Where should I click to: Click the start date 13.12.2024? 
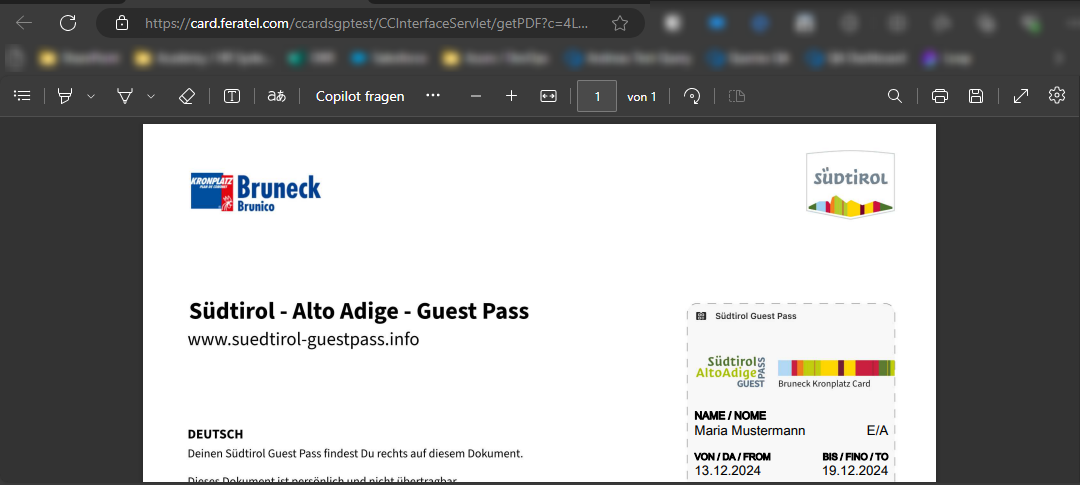pyautogui.click(x=727, y=471)
